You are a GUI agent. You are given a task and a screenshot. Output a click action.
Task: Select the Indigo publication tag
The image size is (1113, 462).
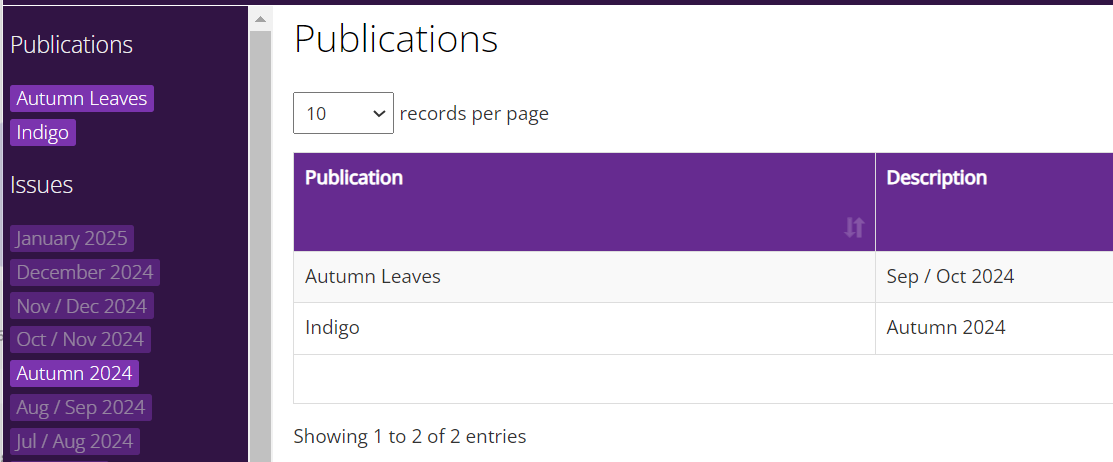tap(43, 133)
